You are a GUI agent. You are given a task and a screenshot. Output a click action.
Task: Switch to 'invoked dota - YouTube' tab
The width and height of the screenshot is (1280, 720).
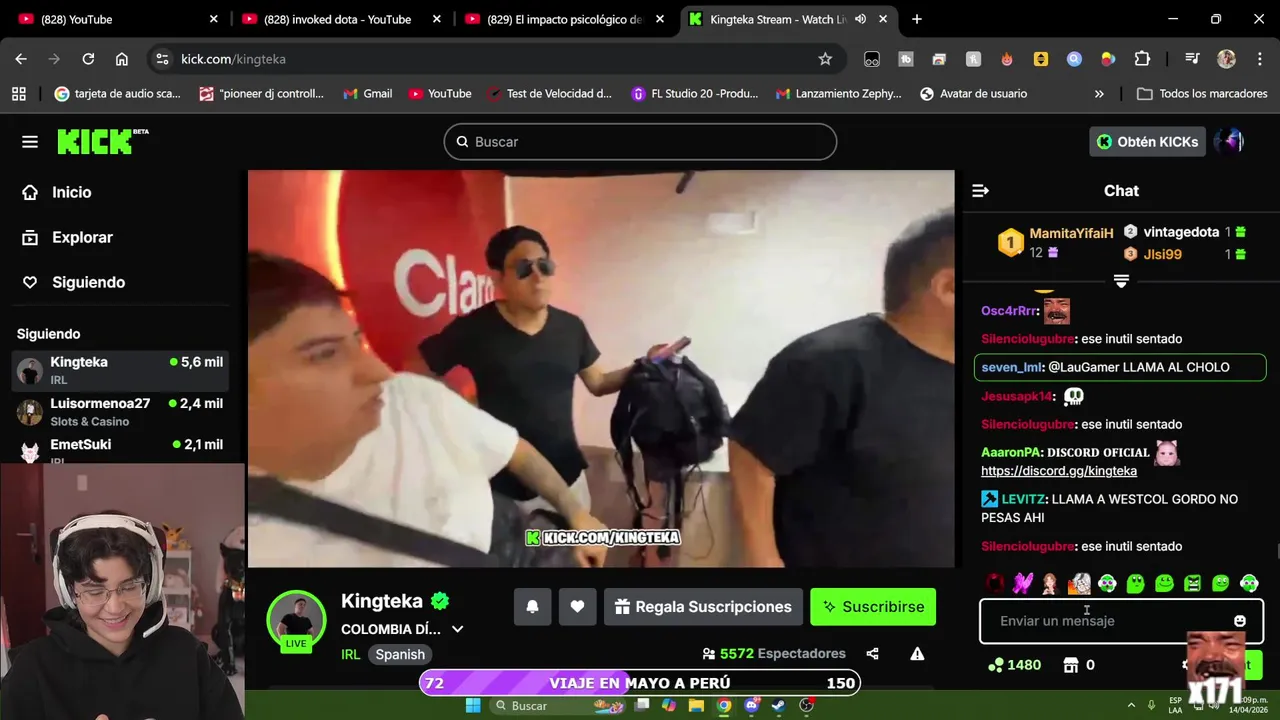[x=340, y=19]
